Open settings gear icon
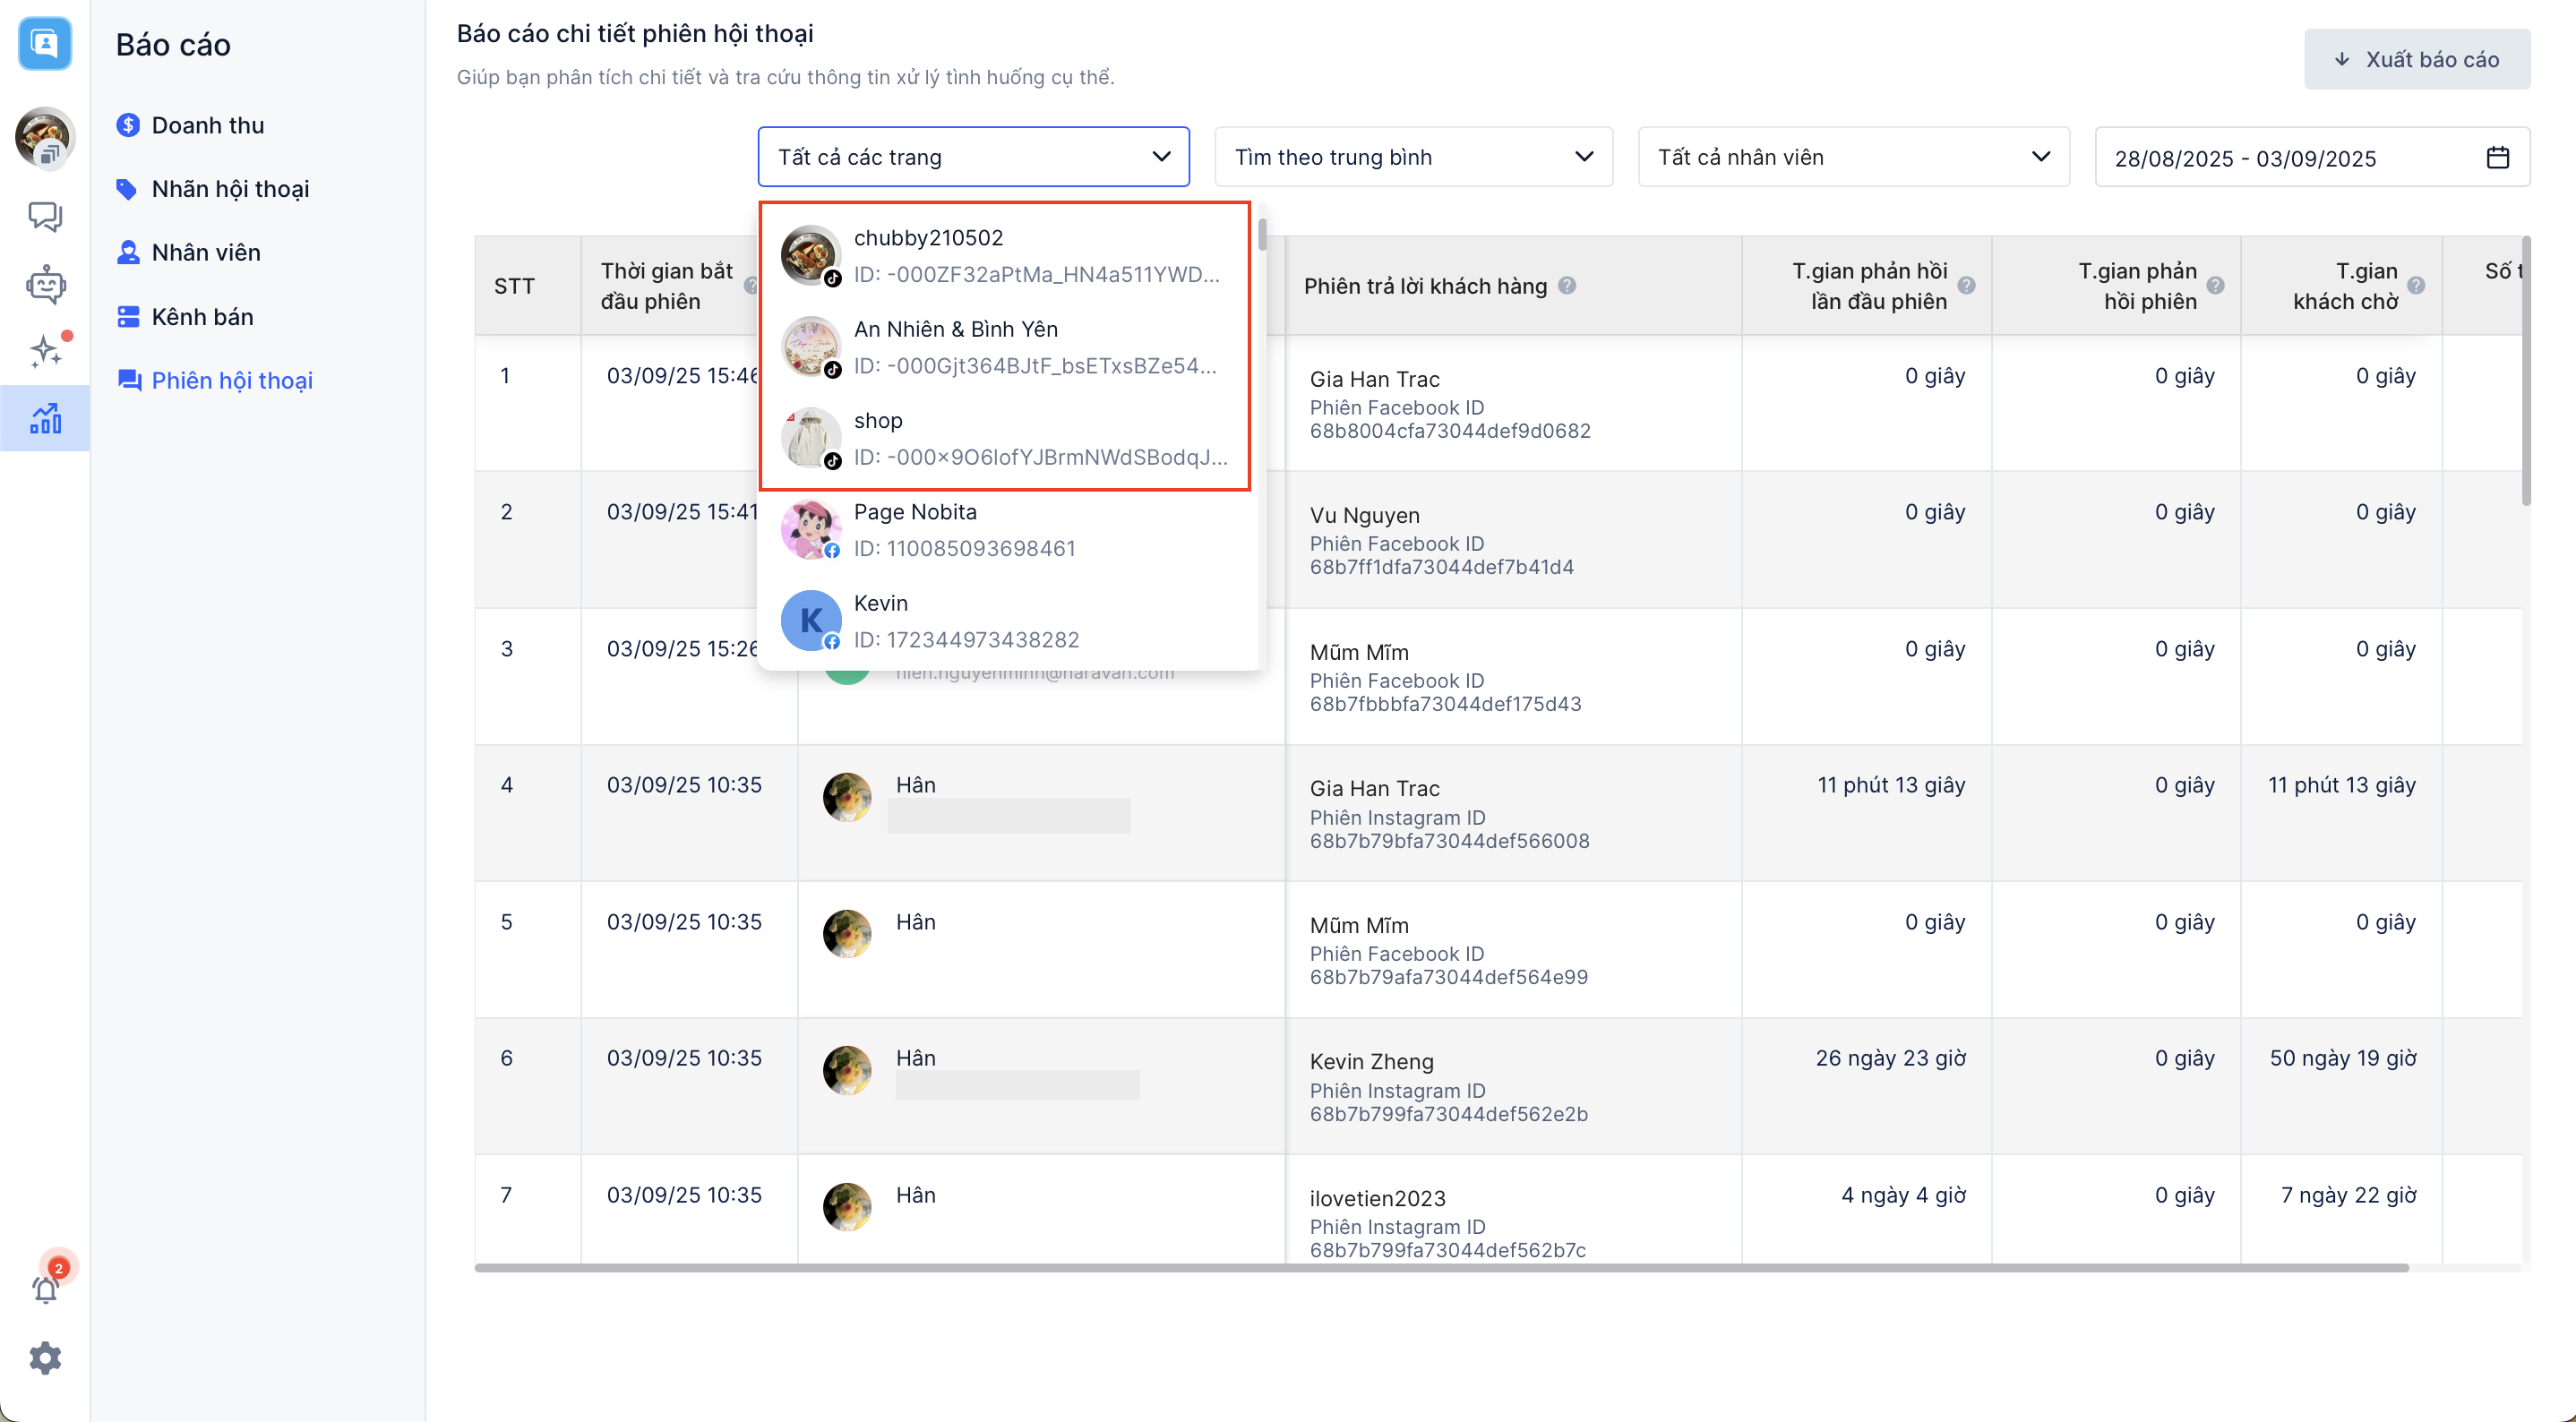 tap(45, 1358)
